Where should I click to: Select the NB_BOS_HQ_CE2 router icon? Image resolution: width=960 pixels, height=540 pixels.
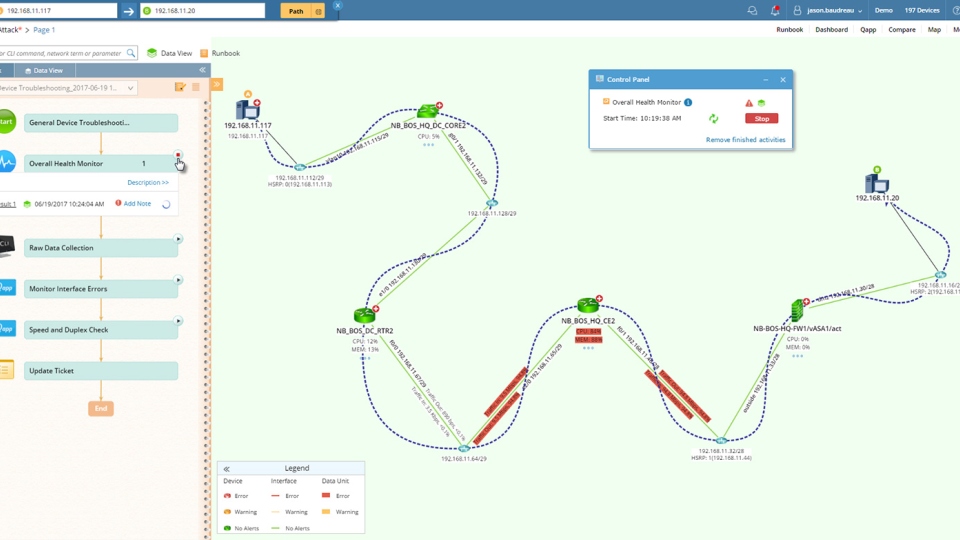click(x=588, y=306)
